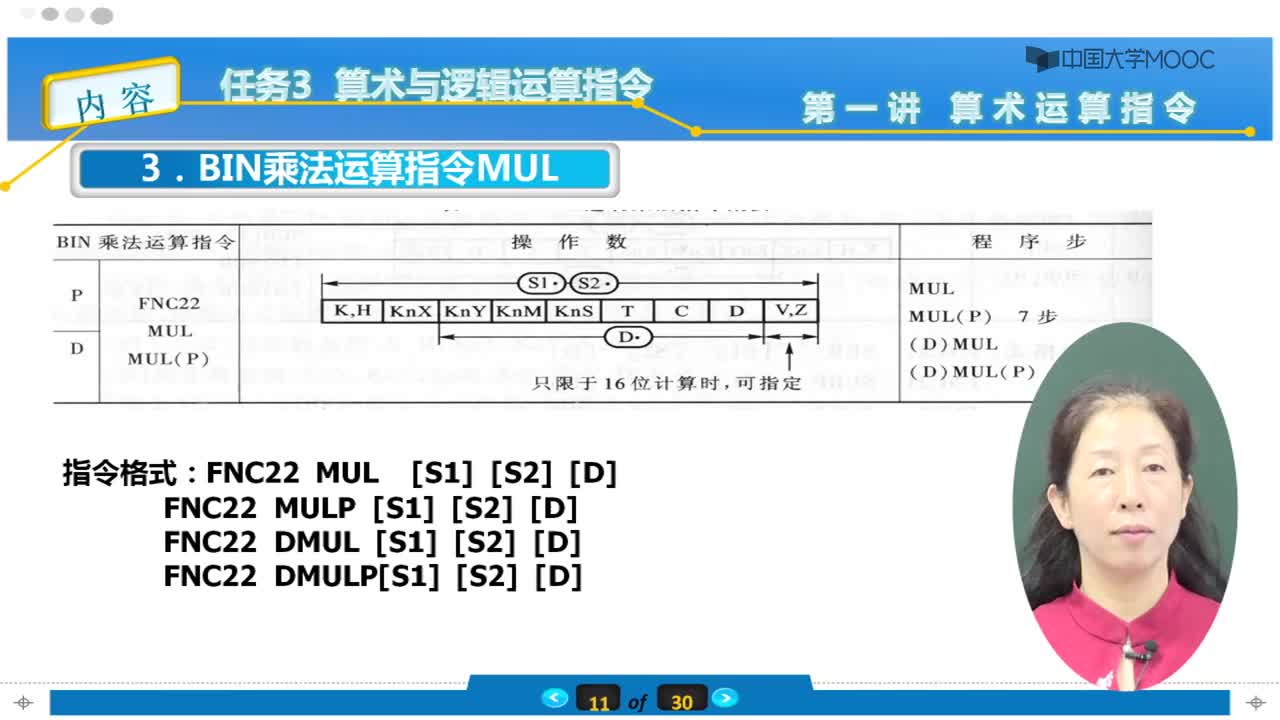Viewport: 1280px width, 720px height.
Task: Click the BIN乘法运算指令 table header
Action: tap(146, 242)
